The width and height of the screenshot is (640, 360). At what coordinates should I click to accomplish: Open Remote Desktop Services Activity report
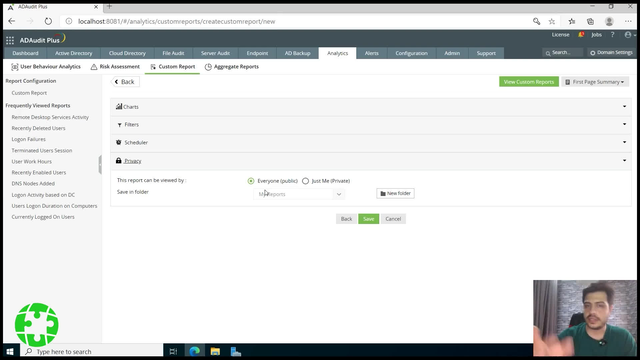(x=50, y=117)
